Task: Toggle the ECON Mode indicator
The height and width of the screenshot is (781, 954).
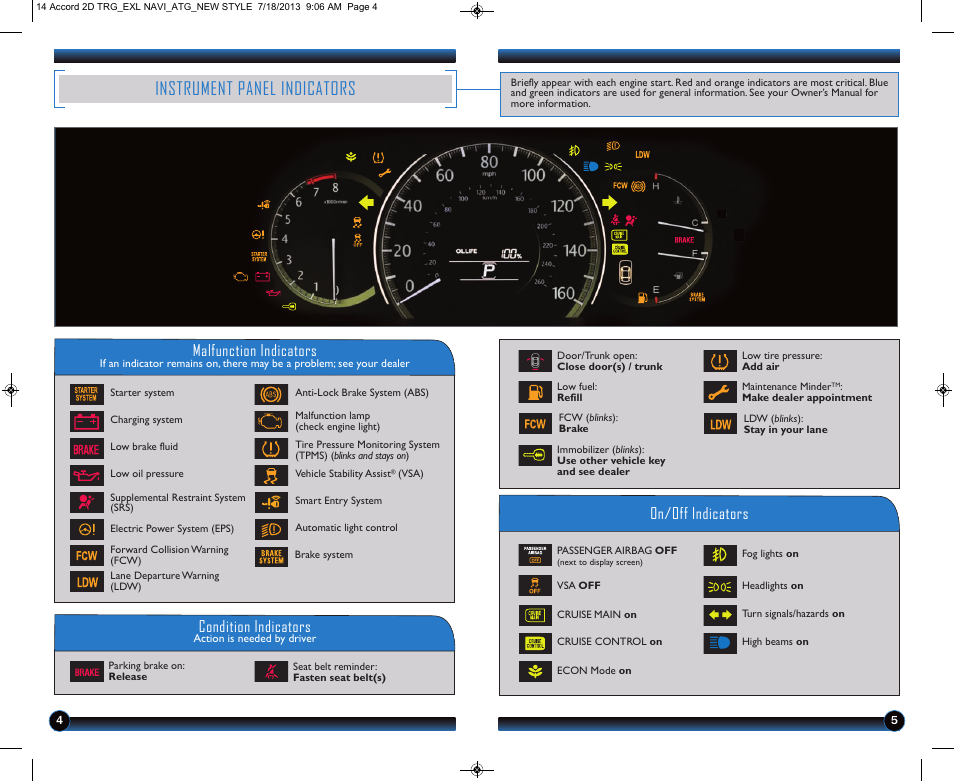Action: coord(535,671)
